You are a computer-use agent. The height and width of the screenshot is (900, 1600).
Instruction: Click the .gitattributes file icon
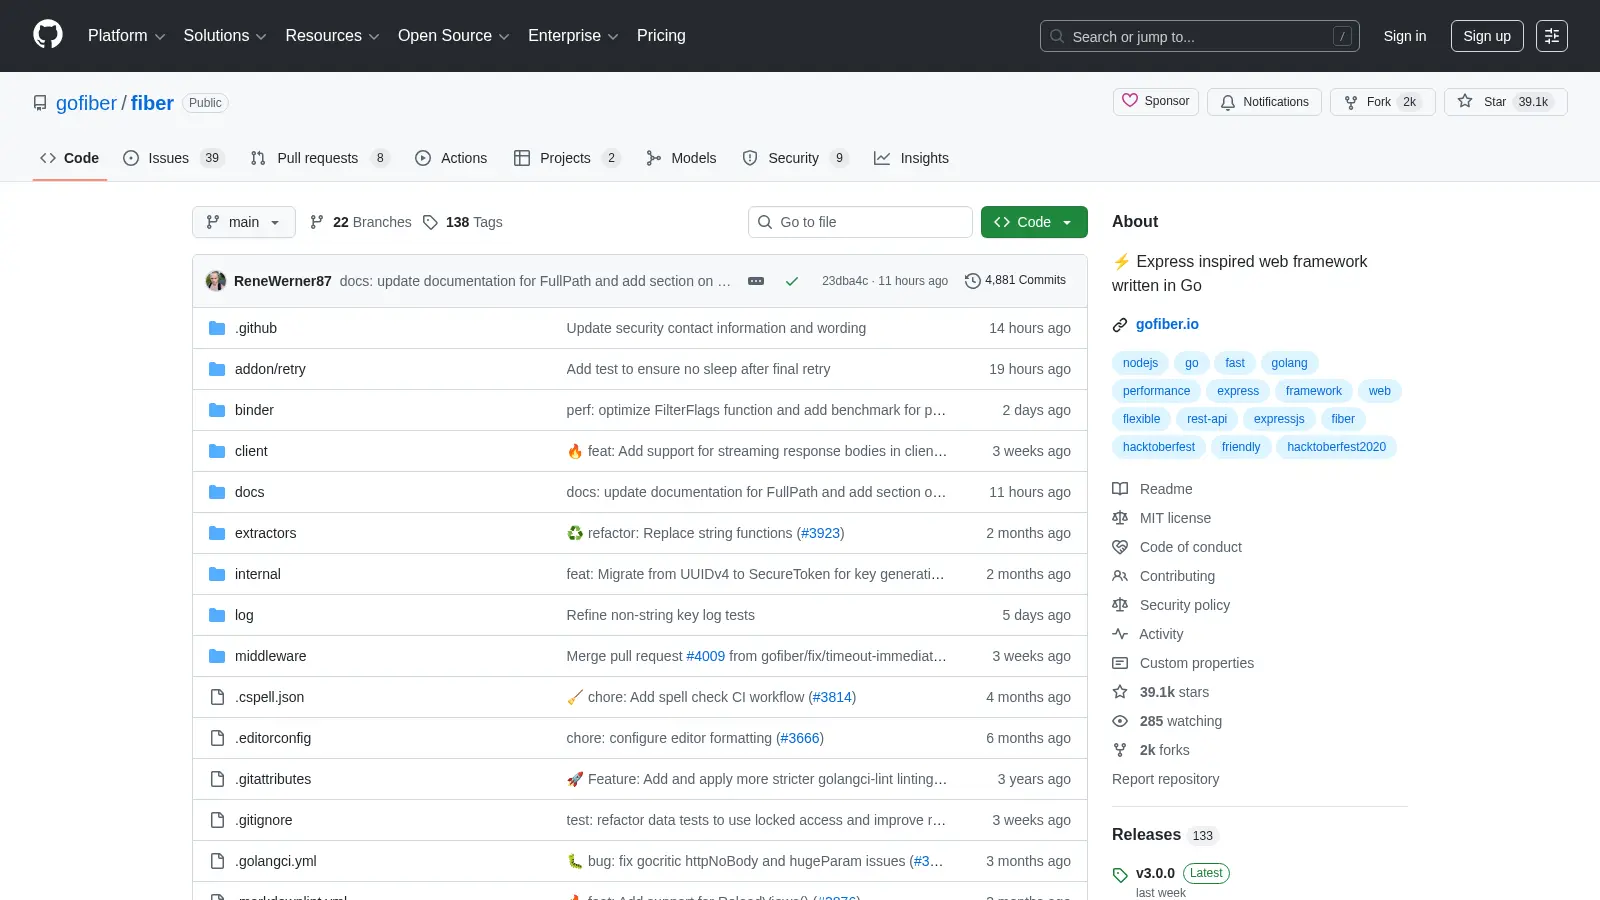[x=217, y=779]
